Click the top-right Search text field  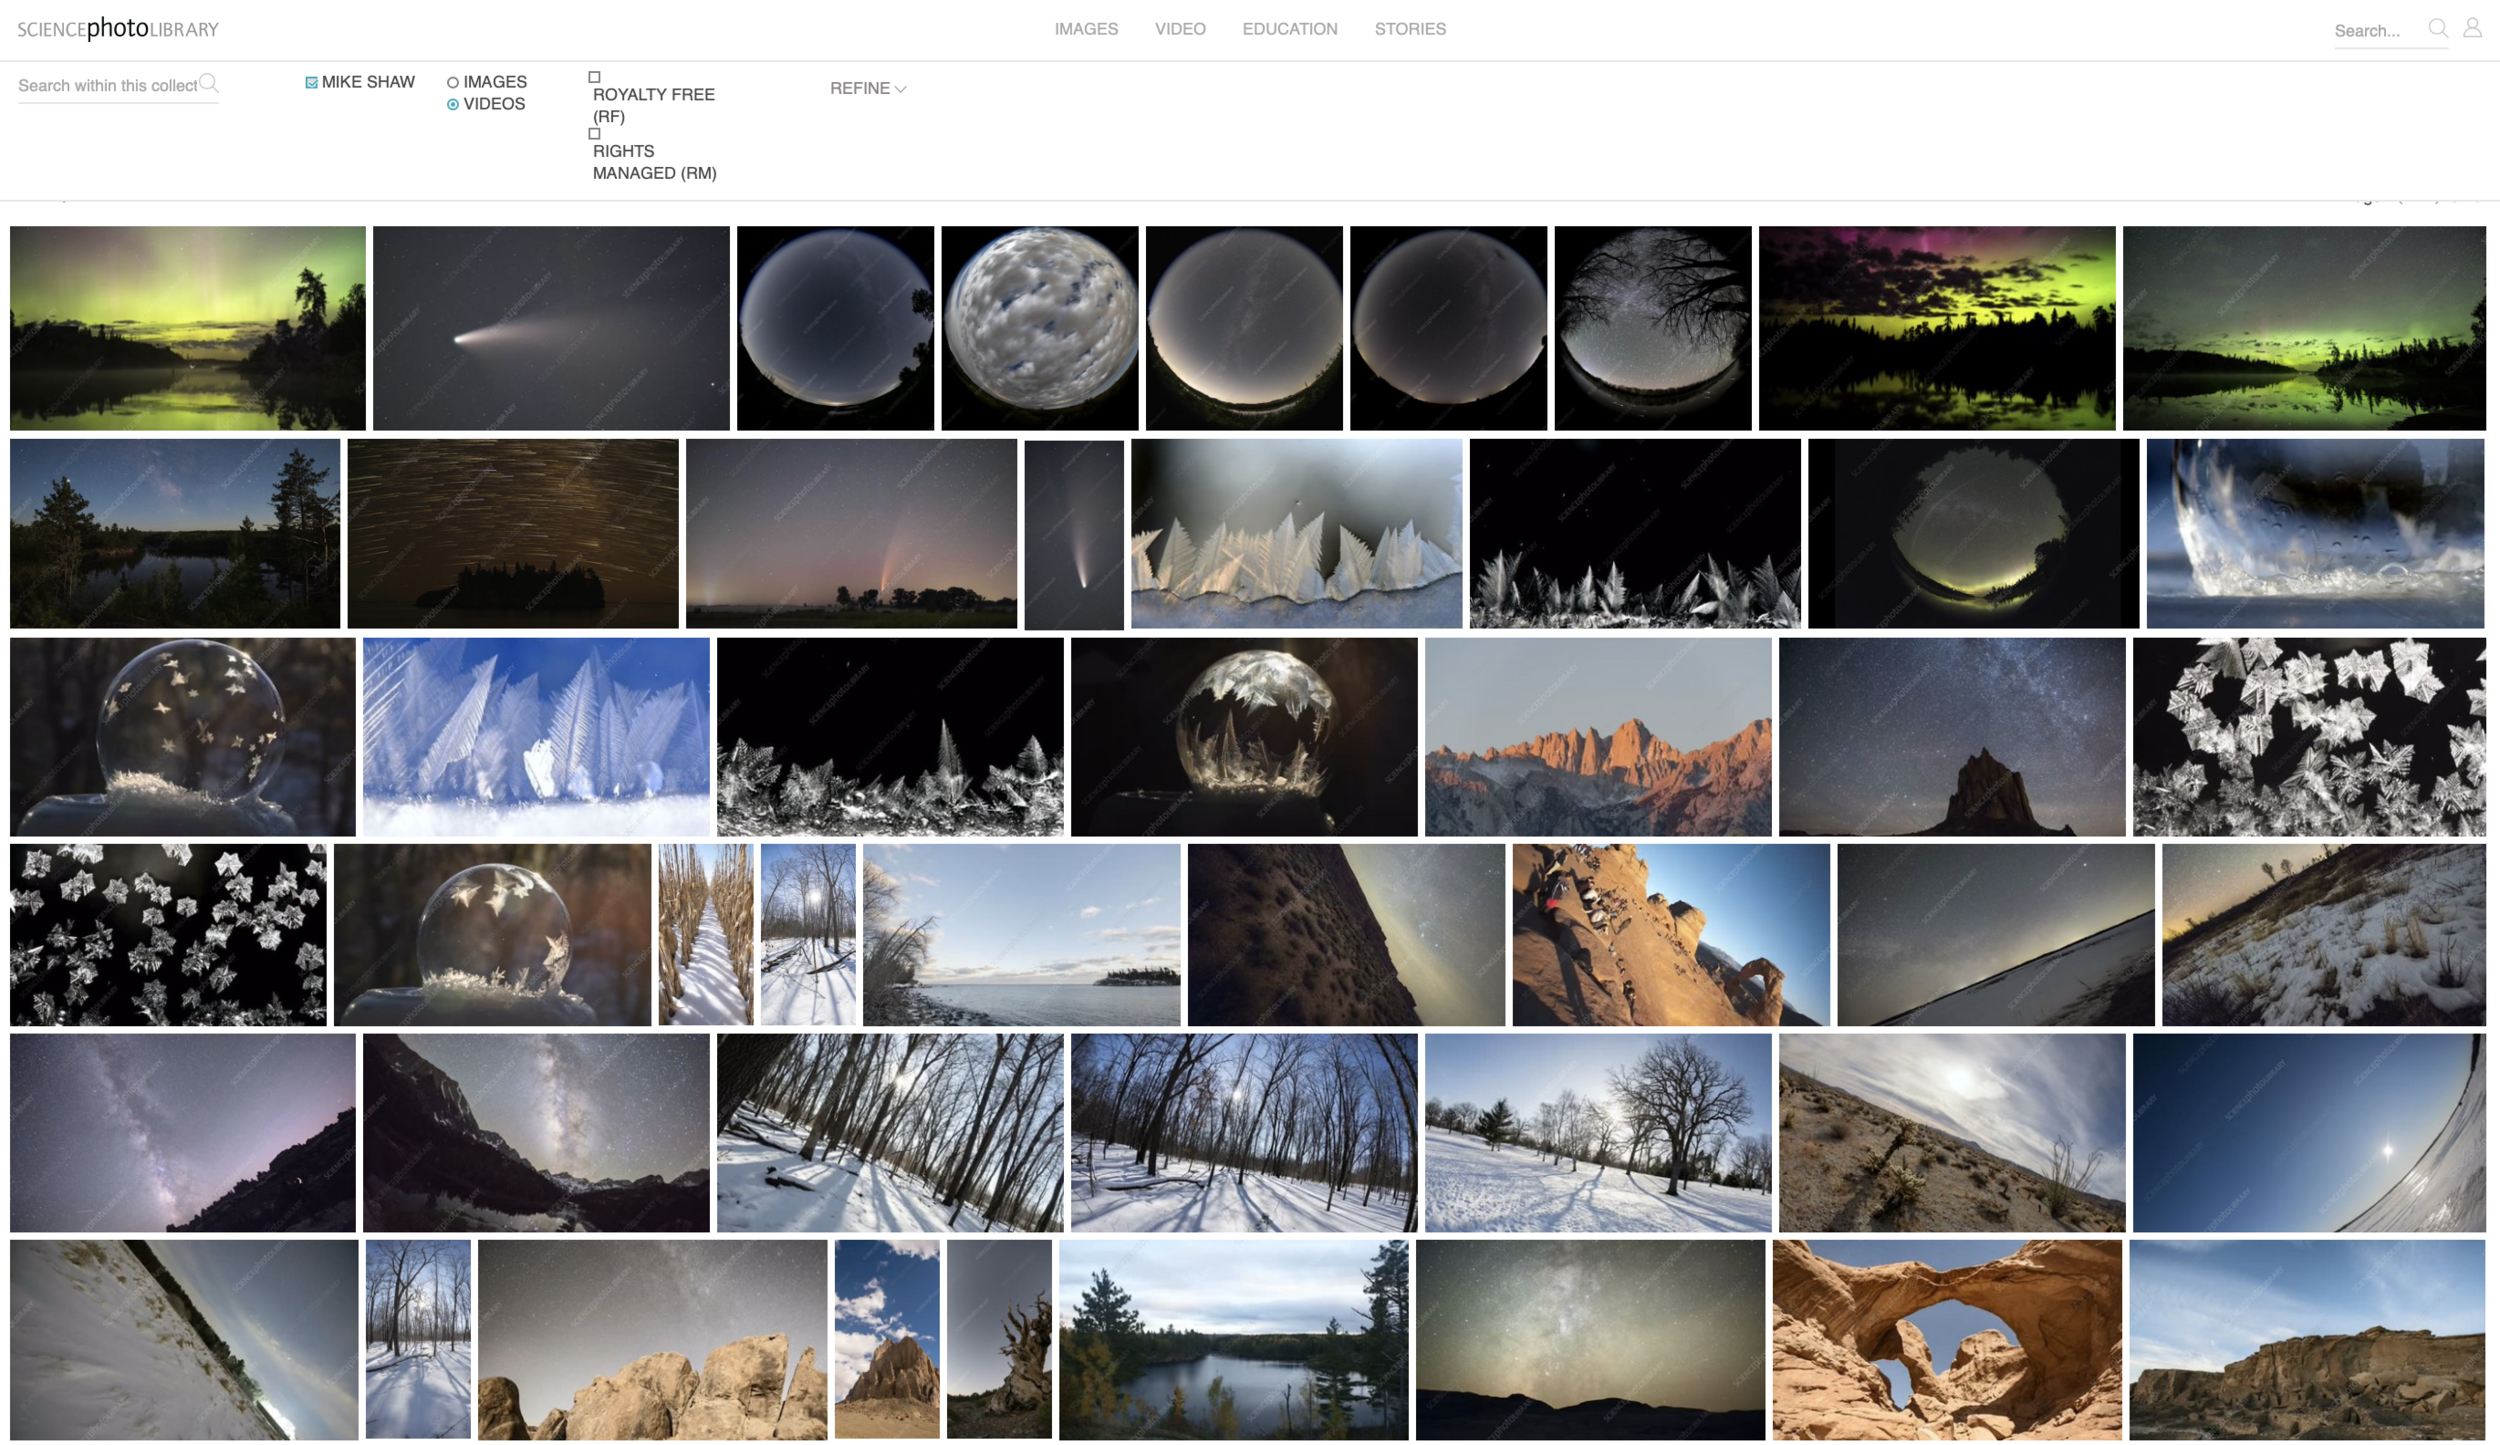[x=2375, y=31]
